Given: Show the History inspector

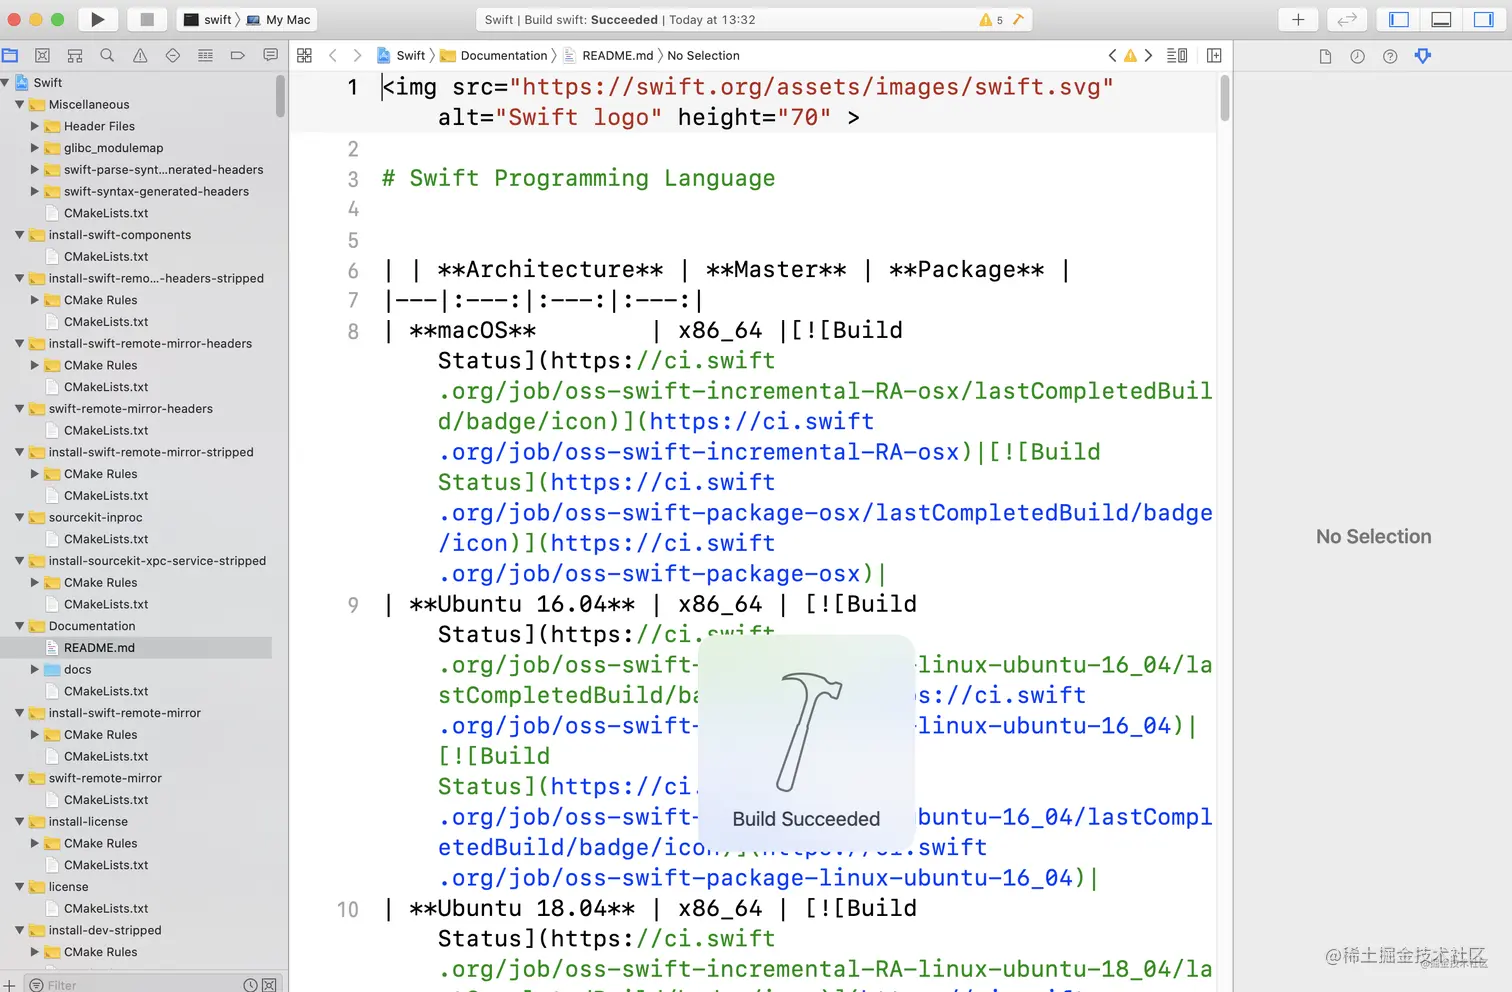Looking at the screenshot, I should click(1357, 56).
